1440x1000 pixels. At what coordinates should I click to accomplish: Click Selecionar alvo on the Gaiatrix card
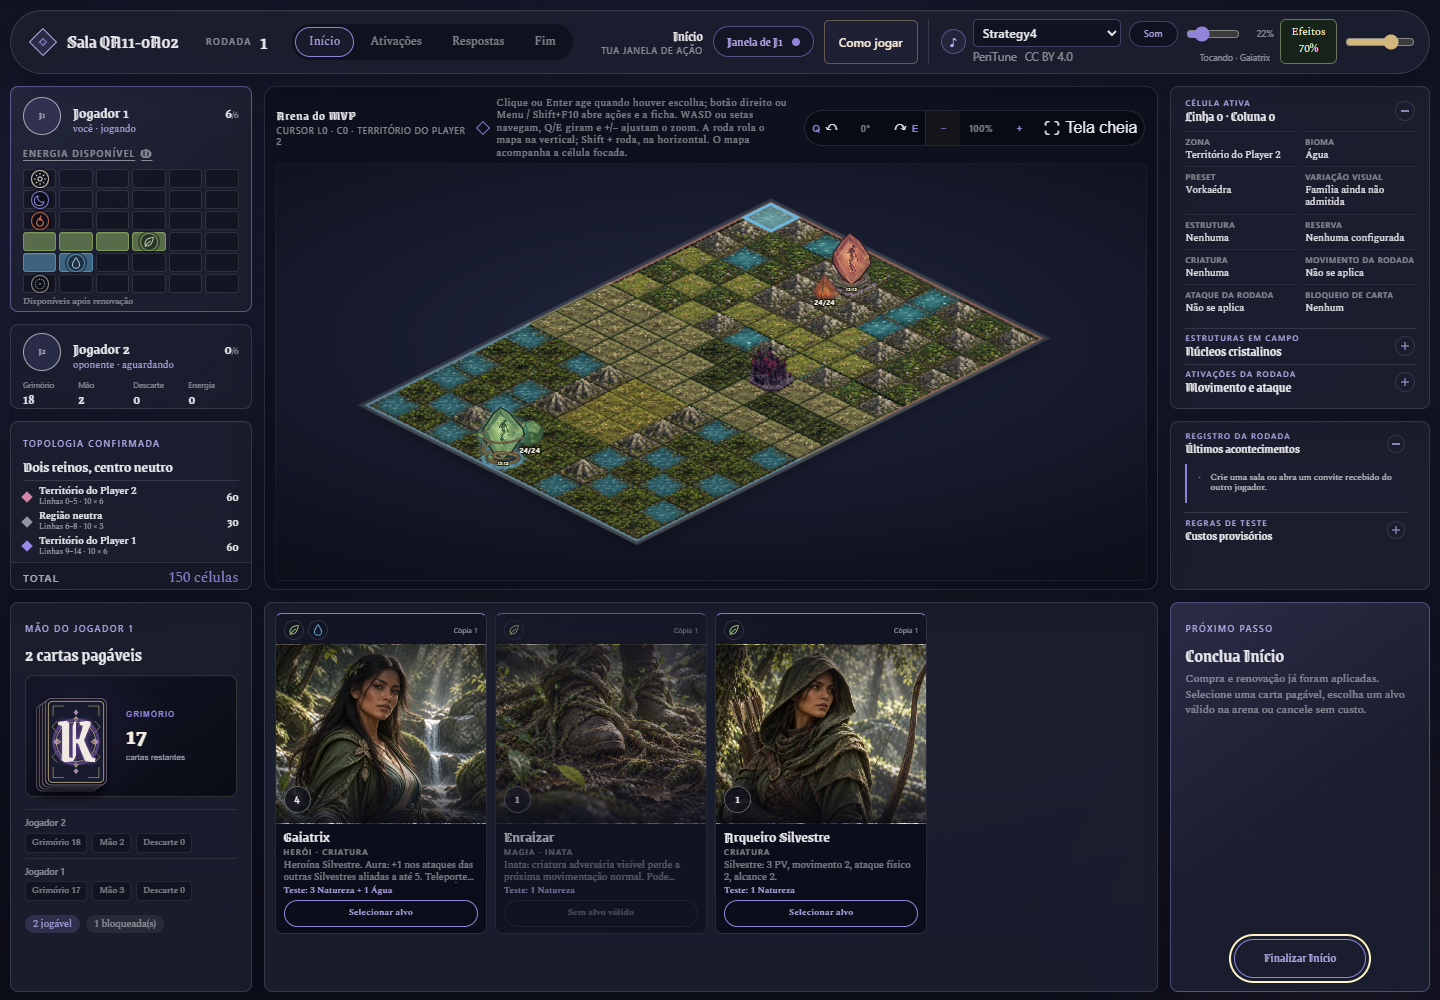tap(381, 913)
